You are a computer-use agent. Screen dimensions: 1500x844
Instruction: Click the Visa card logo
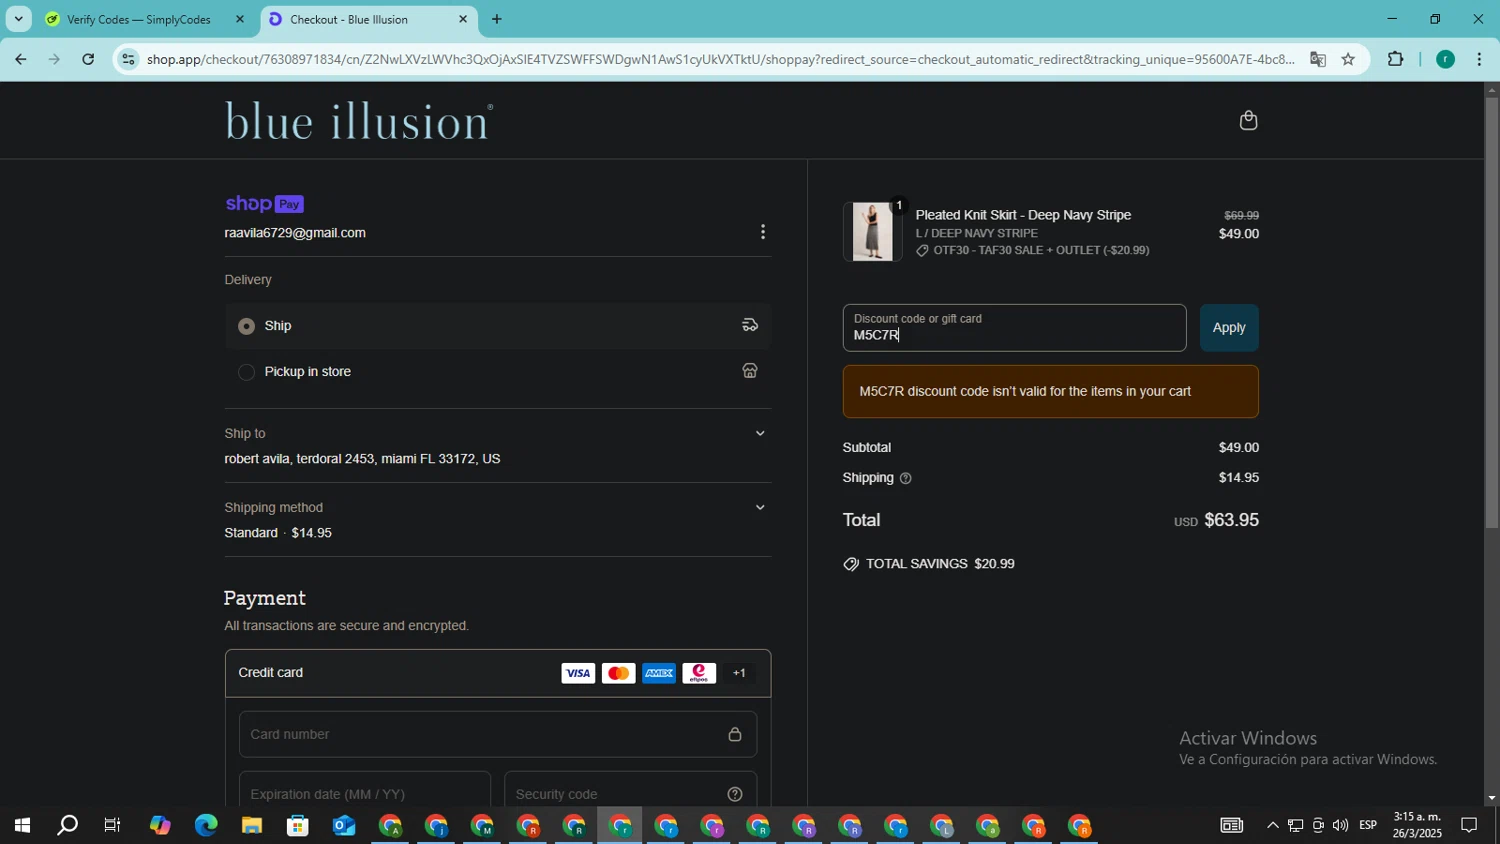578,673
